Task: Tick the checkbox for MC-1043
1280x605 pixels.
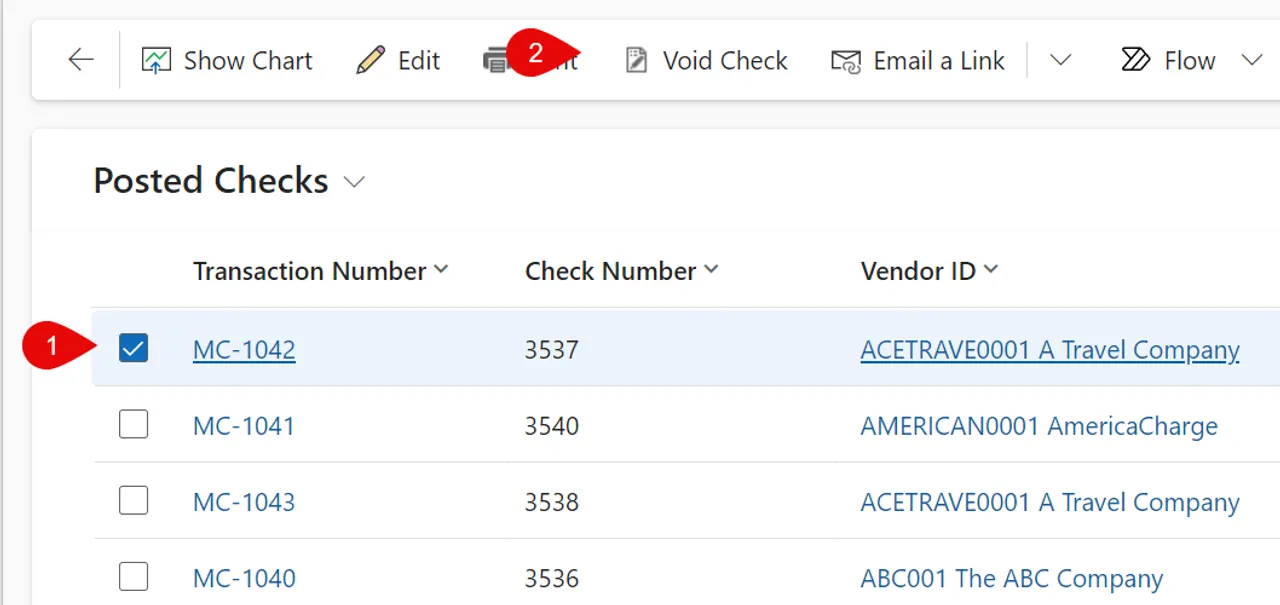Action: [x=133, y=501]
